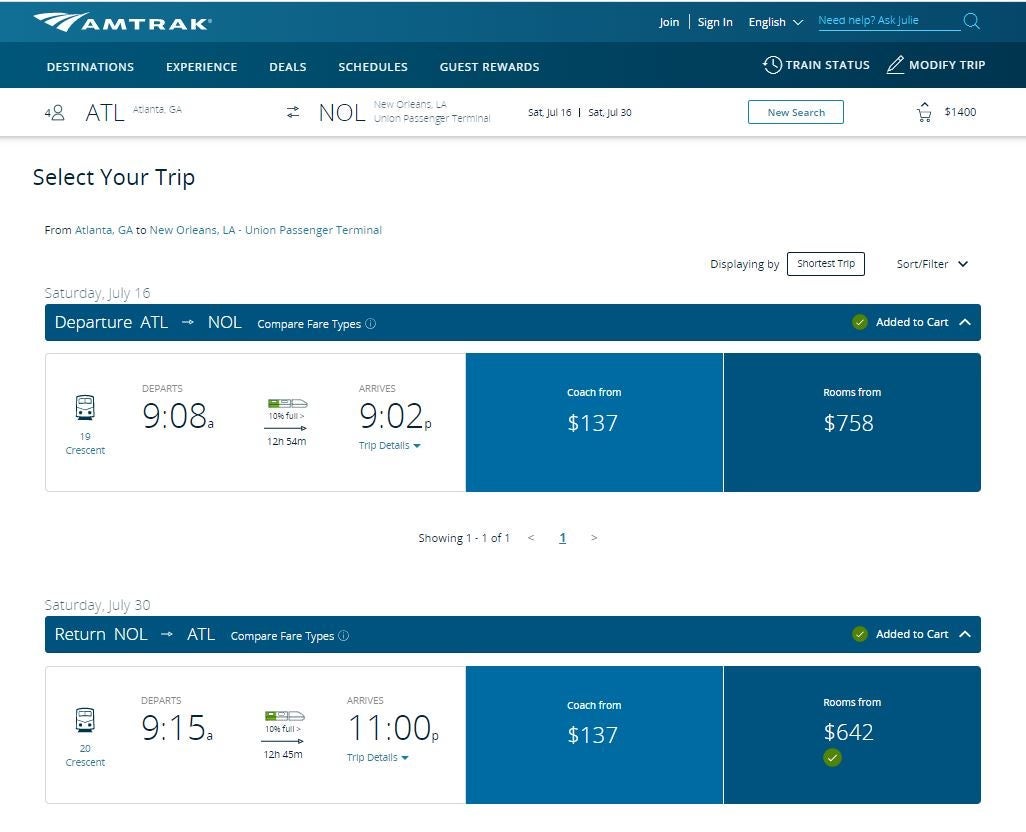Click train icon for 20 Crescent
The image size is (1026, 832).
[85, 719]
